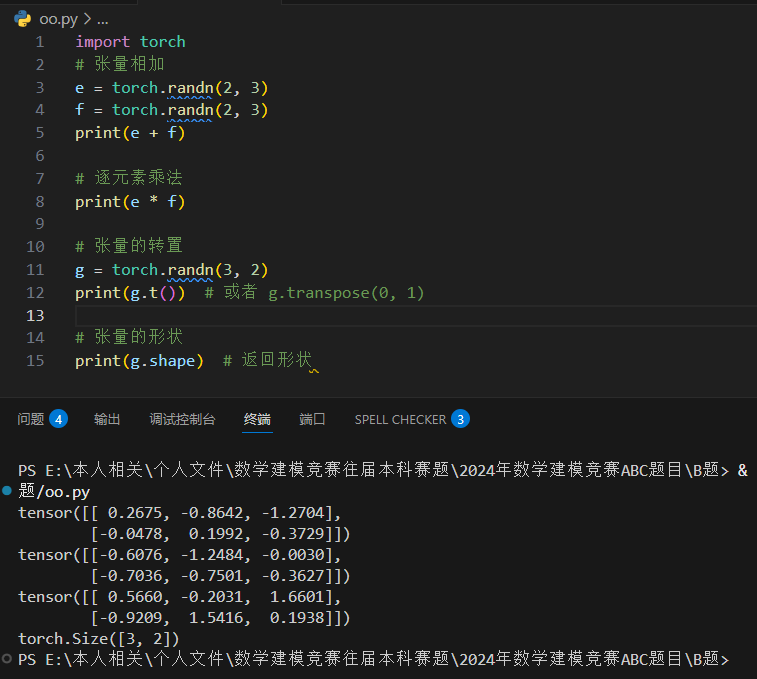Click 'print(g.shape)' on line 15
This screenshot has width=757, height=679.
pyautogui.click(x=140, y=361)
